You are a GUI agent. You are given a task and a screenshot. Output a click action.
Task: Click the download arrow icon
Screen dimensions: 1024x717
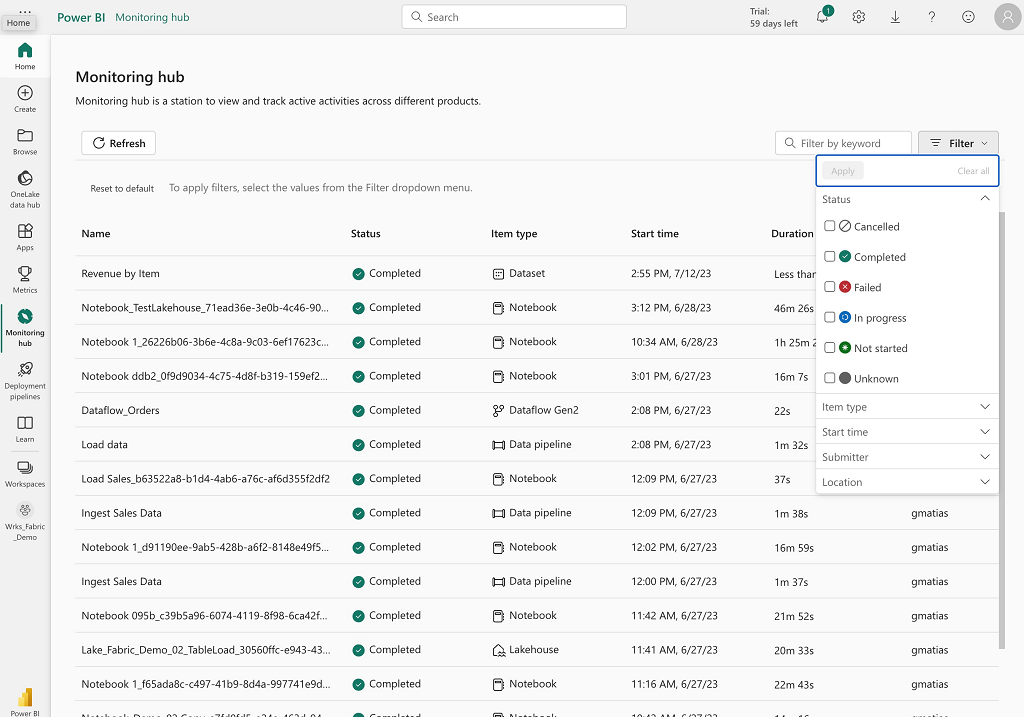click(895, 17)
